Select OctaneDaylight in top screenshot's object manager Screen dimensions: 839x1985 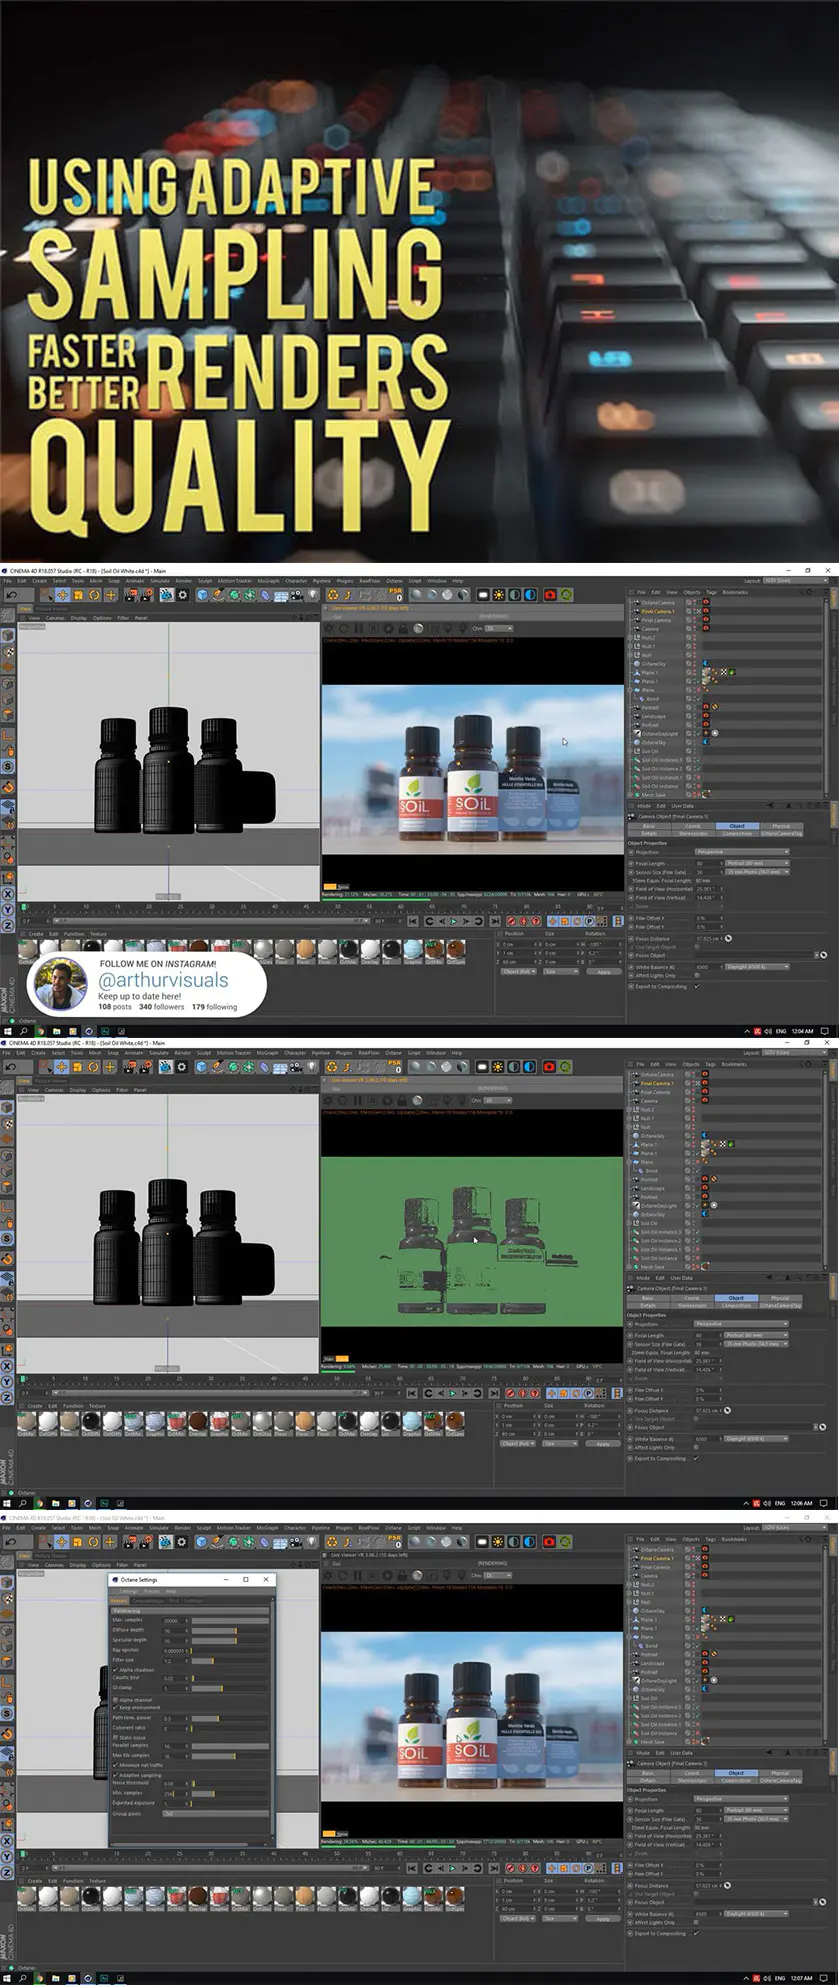659,734
